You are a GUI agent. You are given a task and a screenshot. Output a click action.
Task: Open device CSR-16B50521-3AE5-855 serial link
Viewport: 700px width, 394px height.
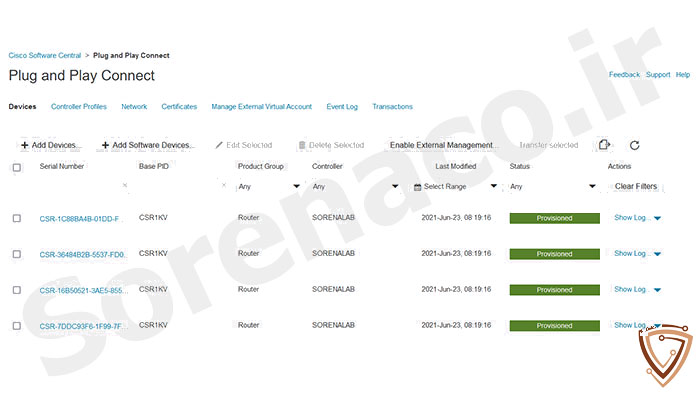click(x=84, y=290)
